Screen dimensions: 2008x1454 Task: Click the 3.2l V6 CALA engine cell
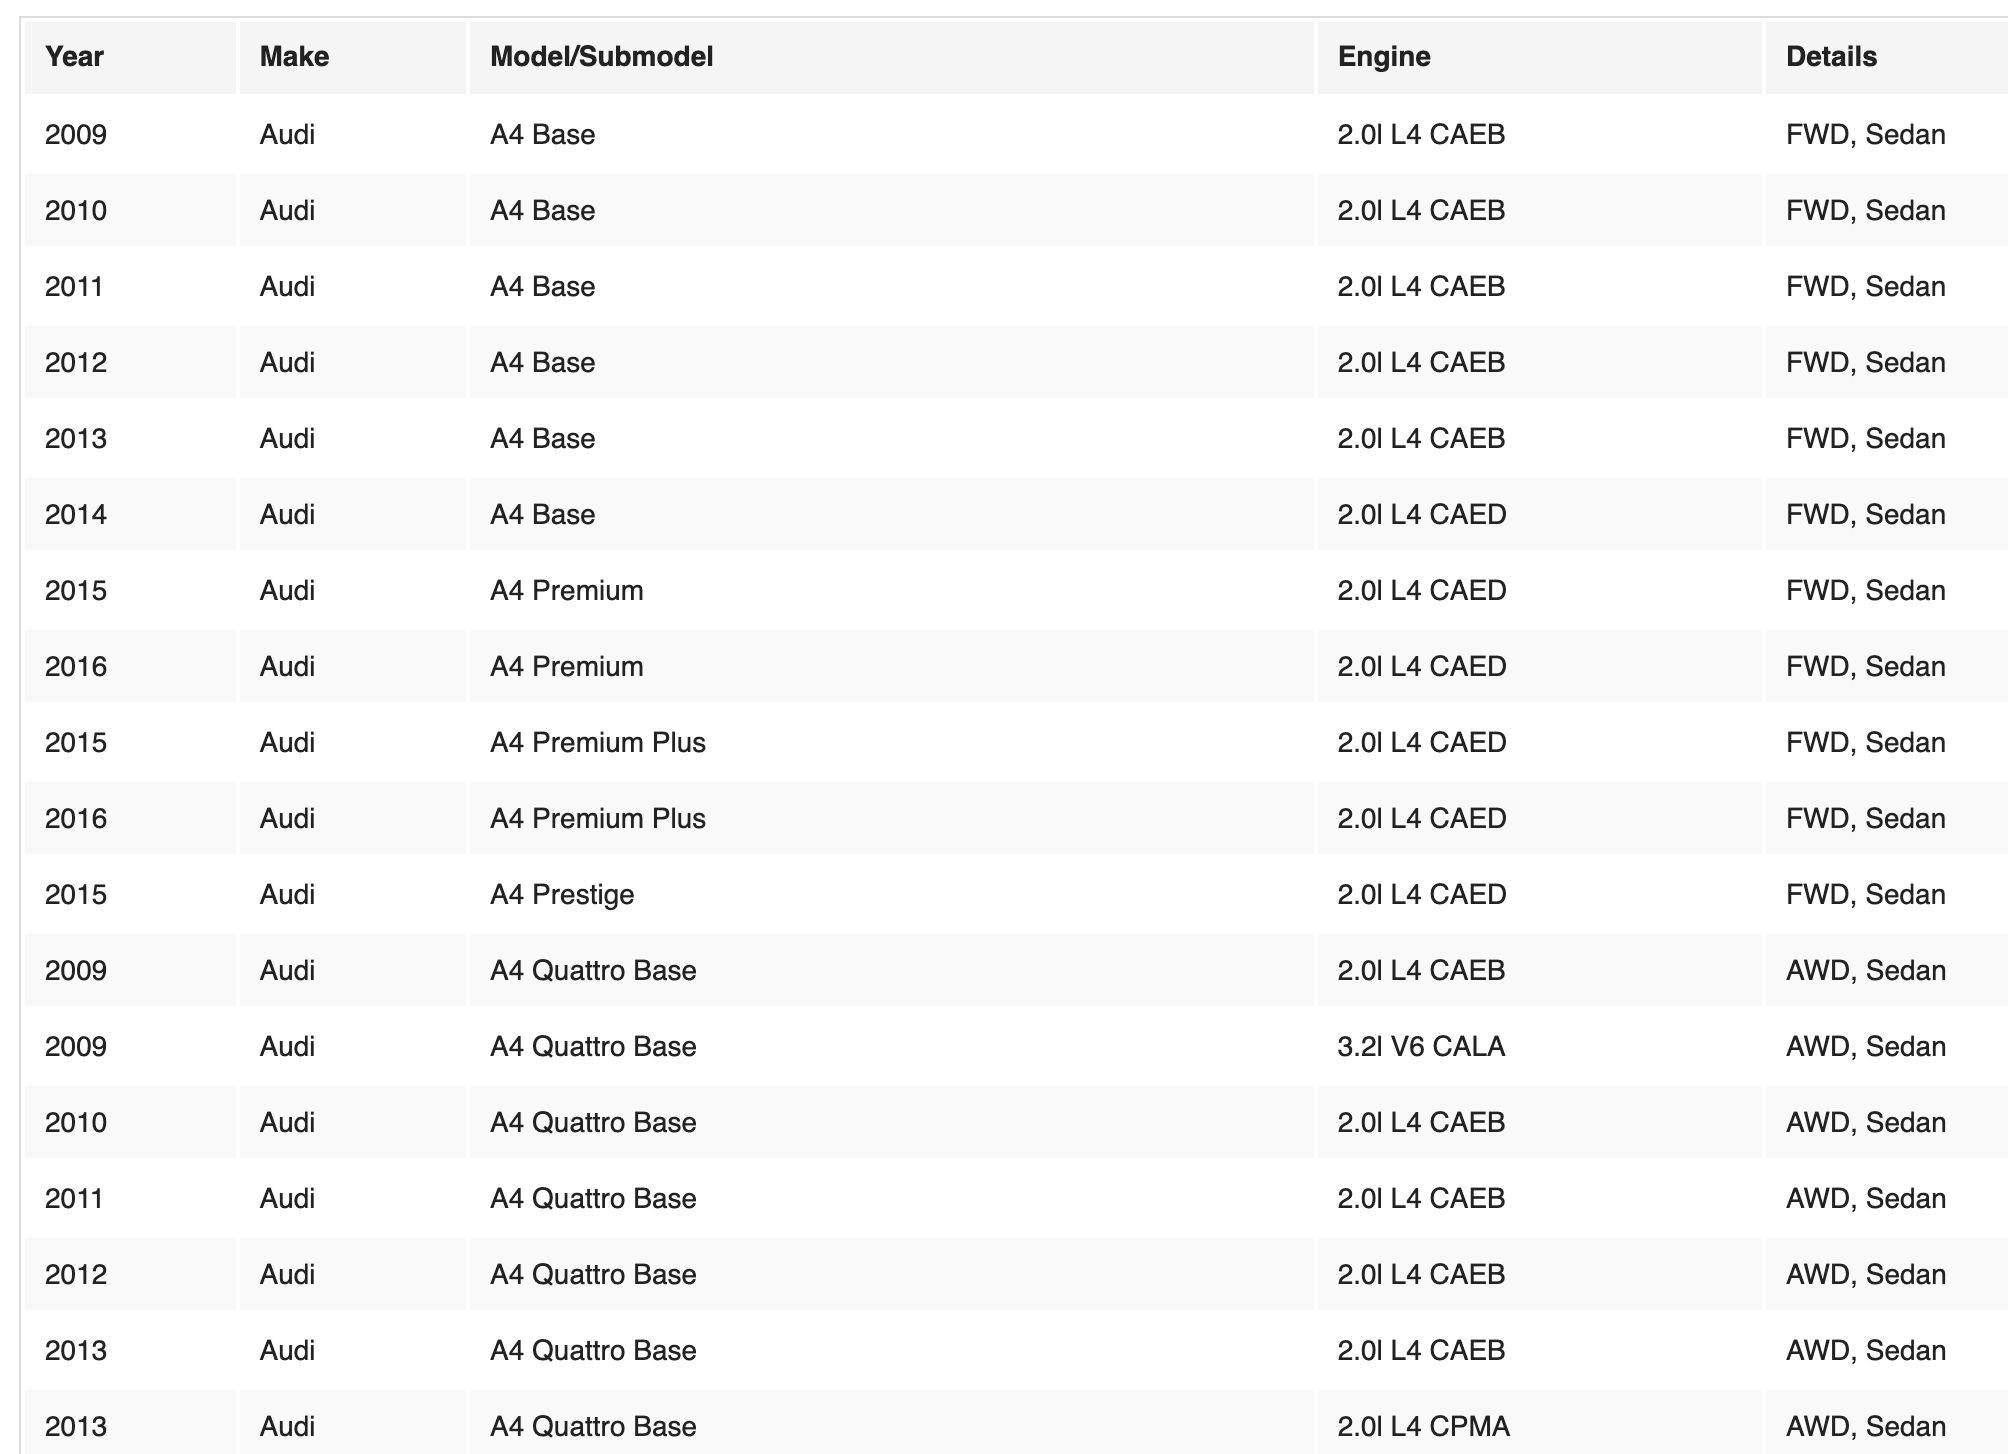1420,1047
